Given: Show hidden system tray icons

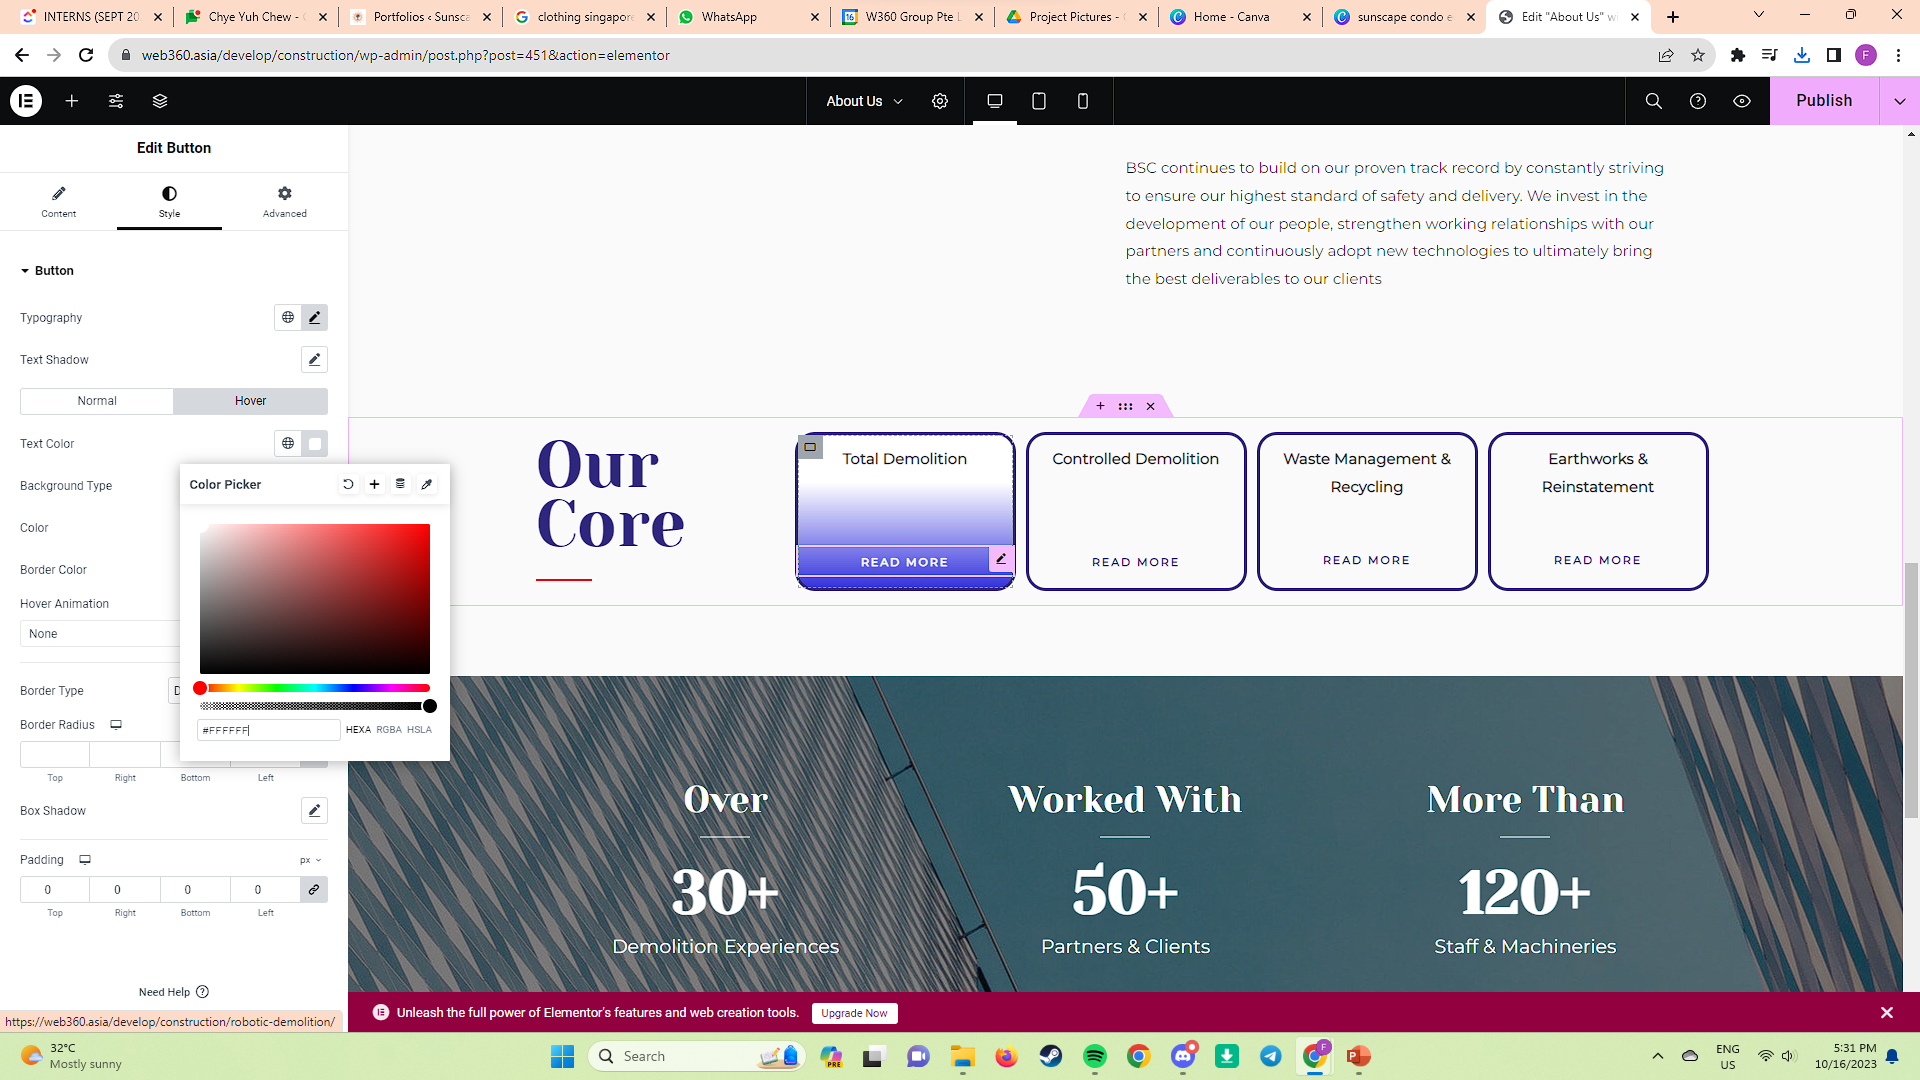Looking at the screenshot, I should tap(1658, 1056).
